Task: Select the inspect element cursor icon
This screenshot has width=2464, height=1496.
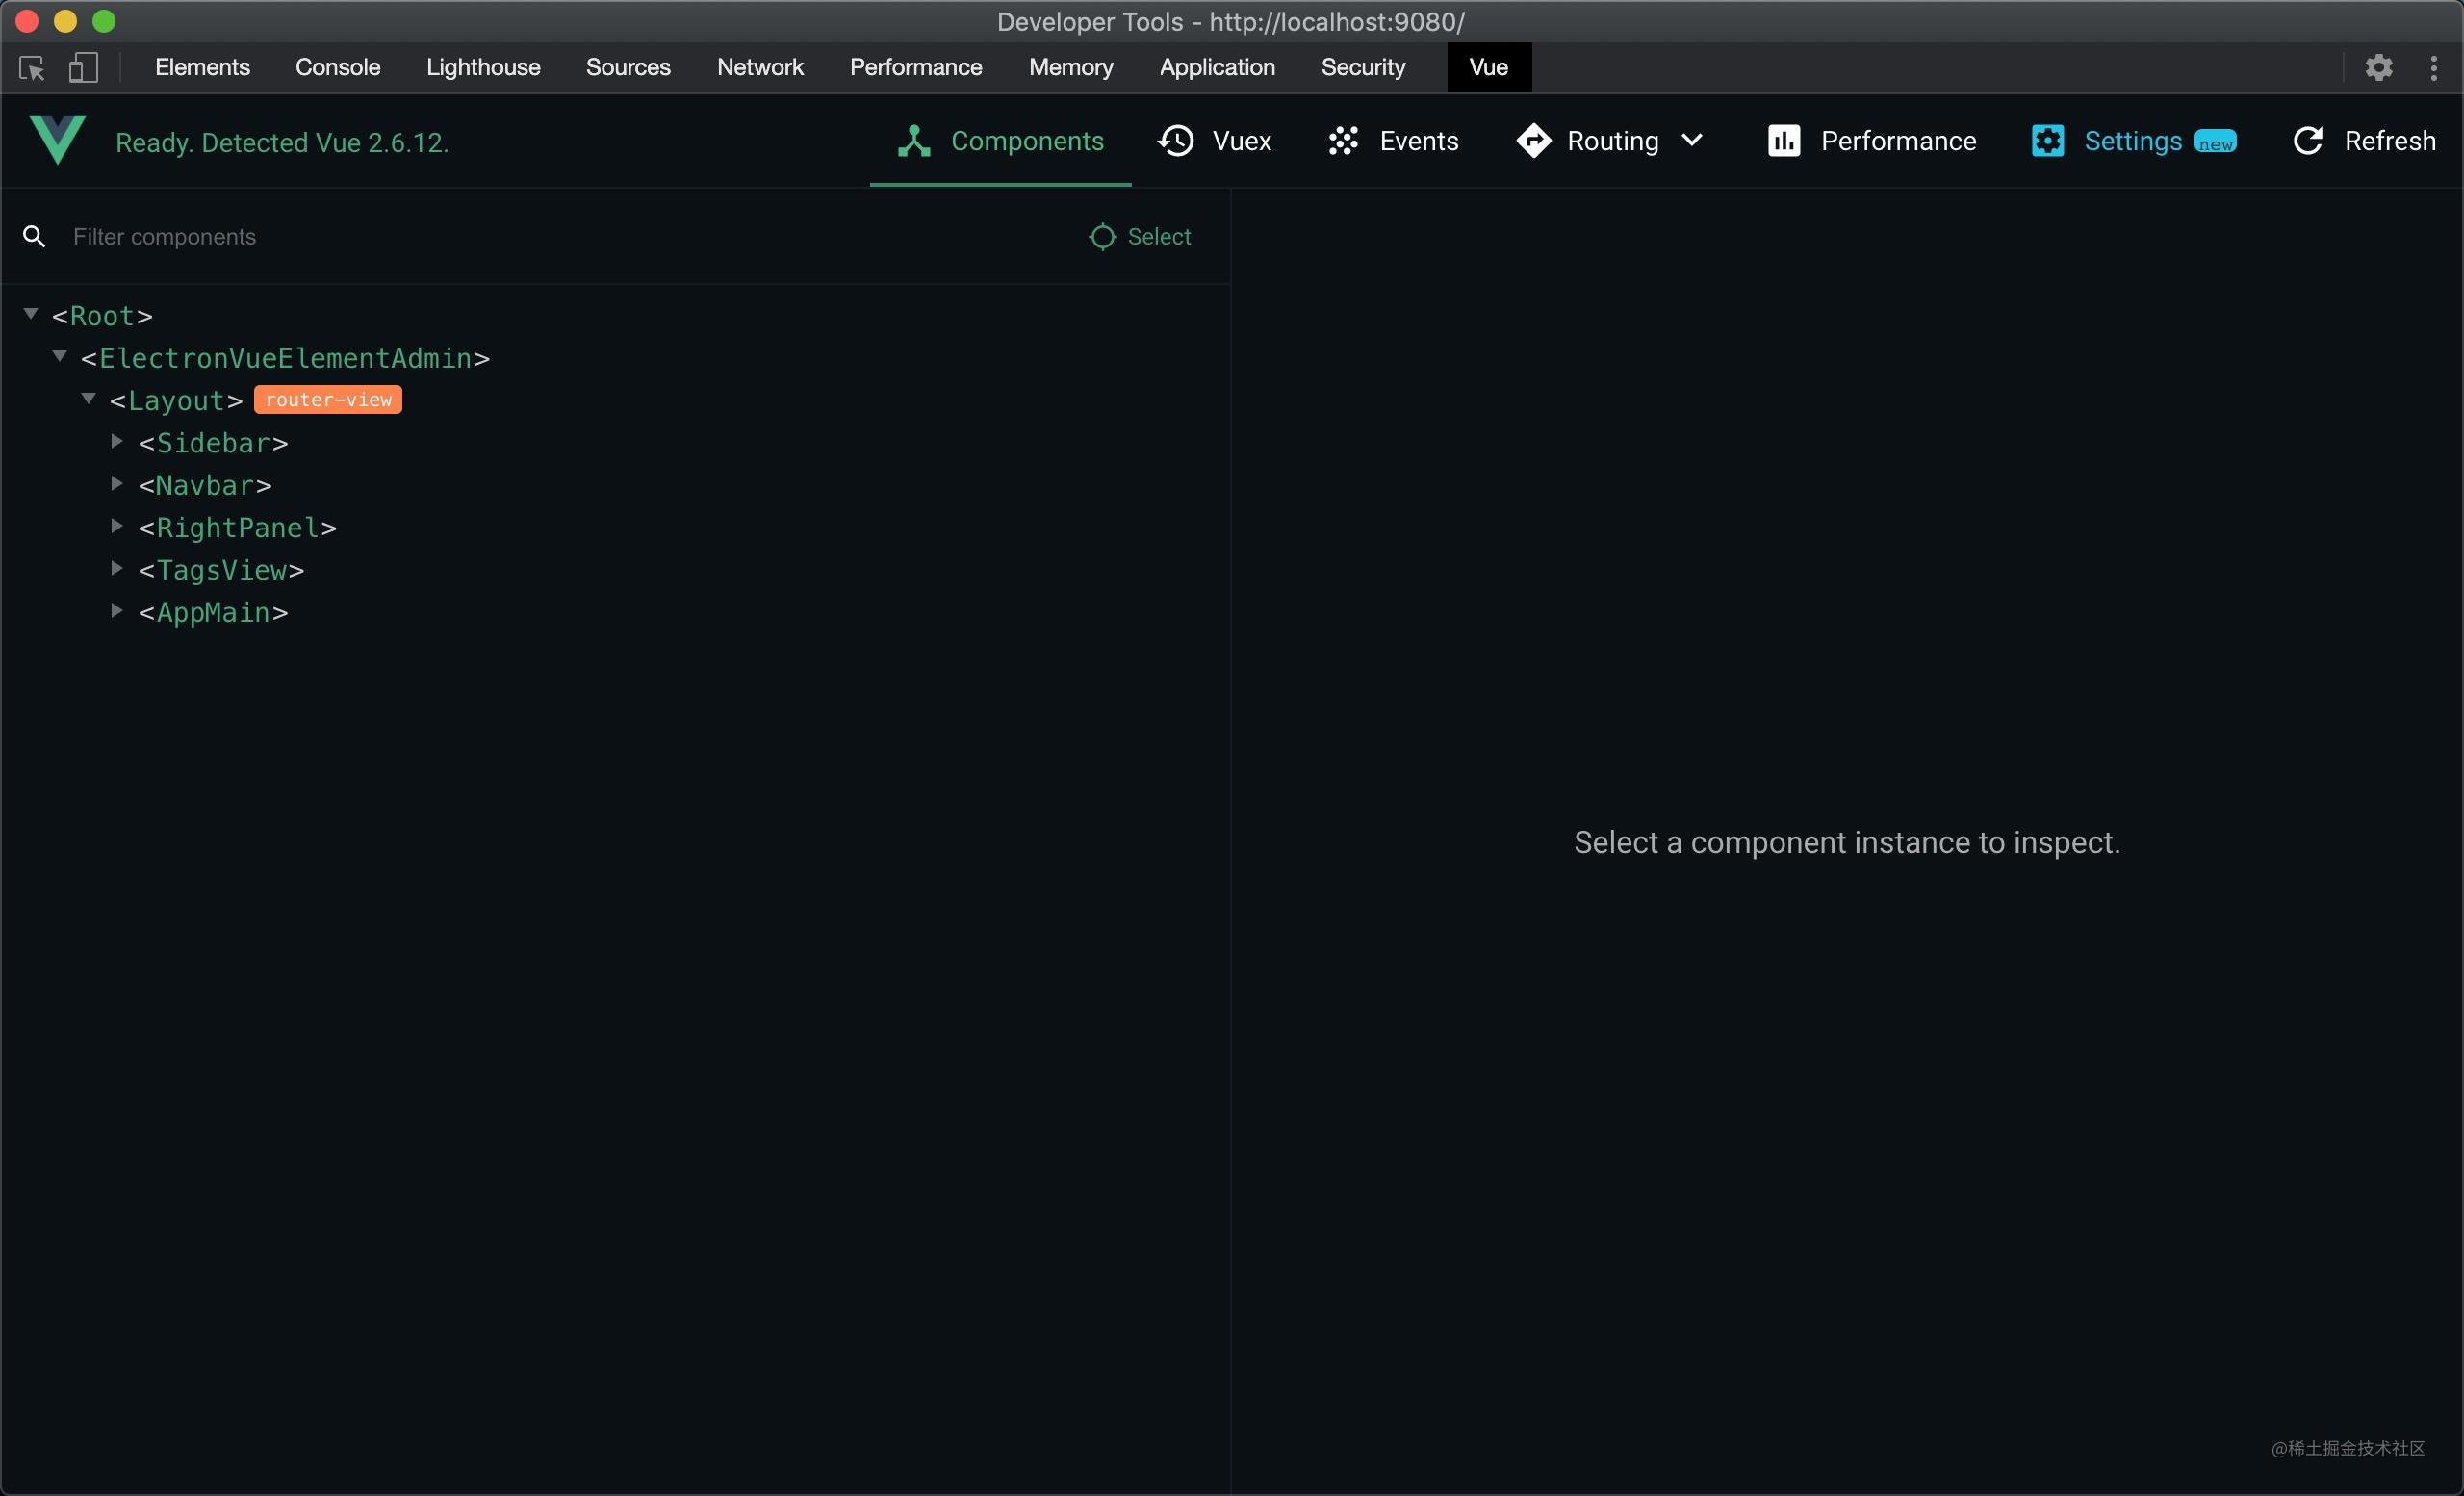Action: click(31, 68)
